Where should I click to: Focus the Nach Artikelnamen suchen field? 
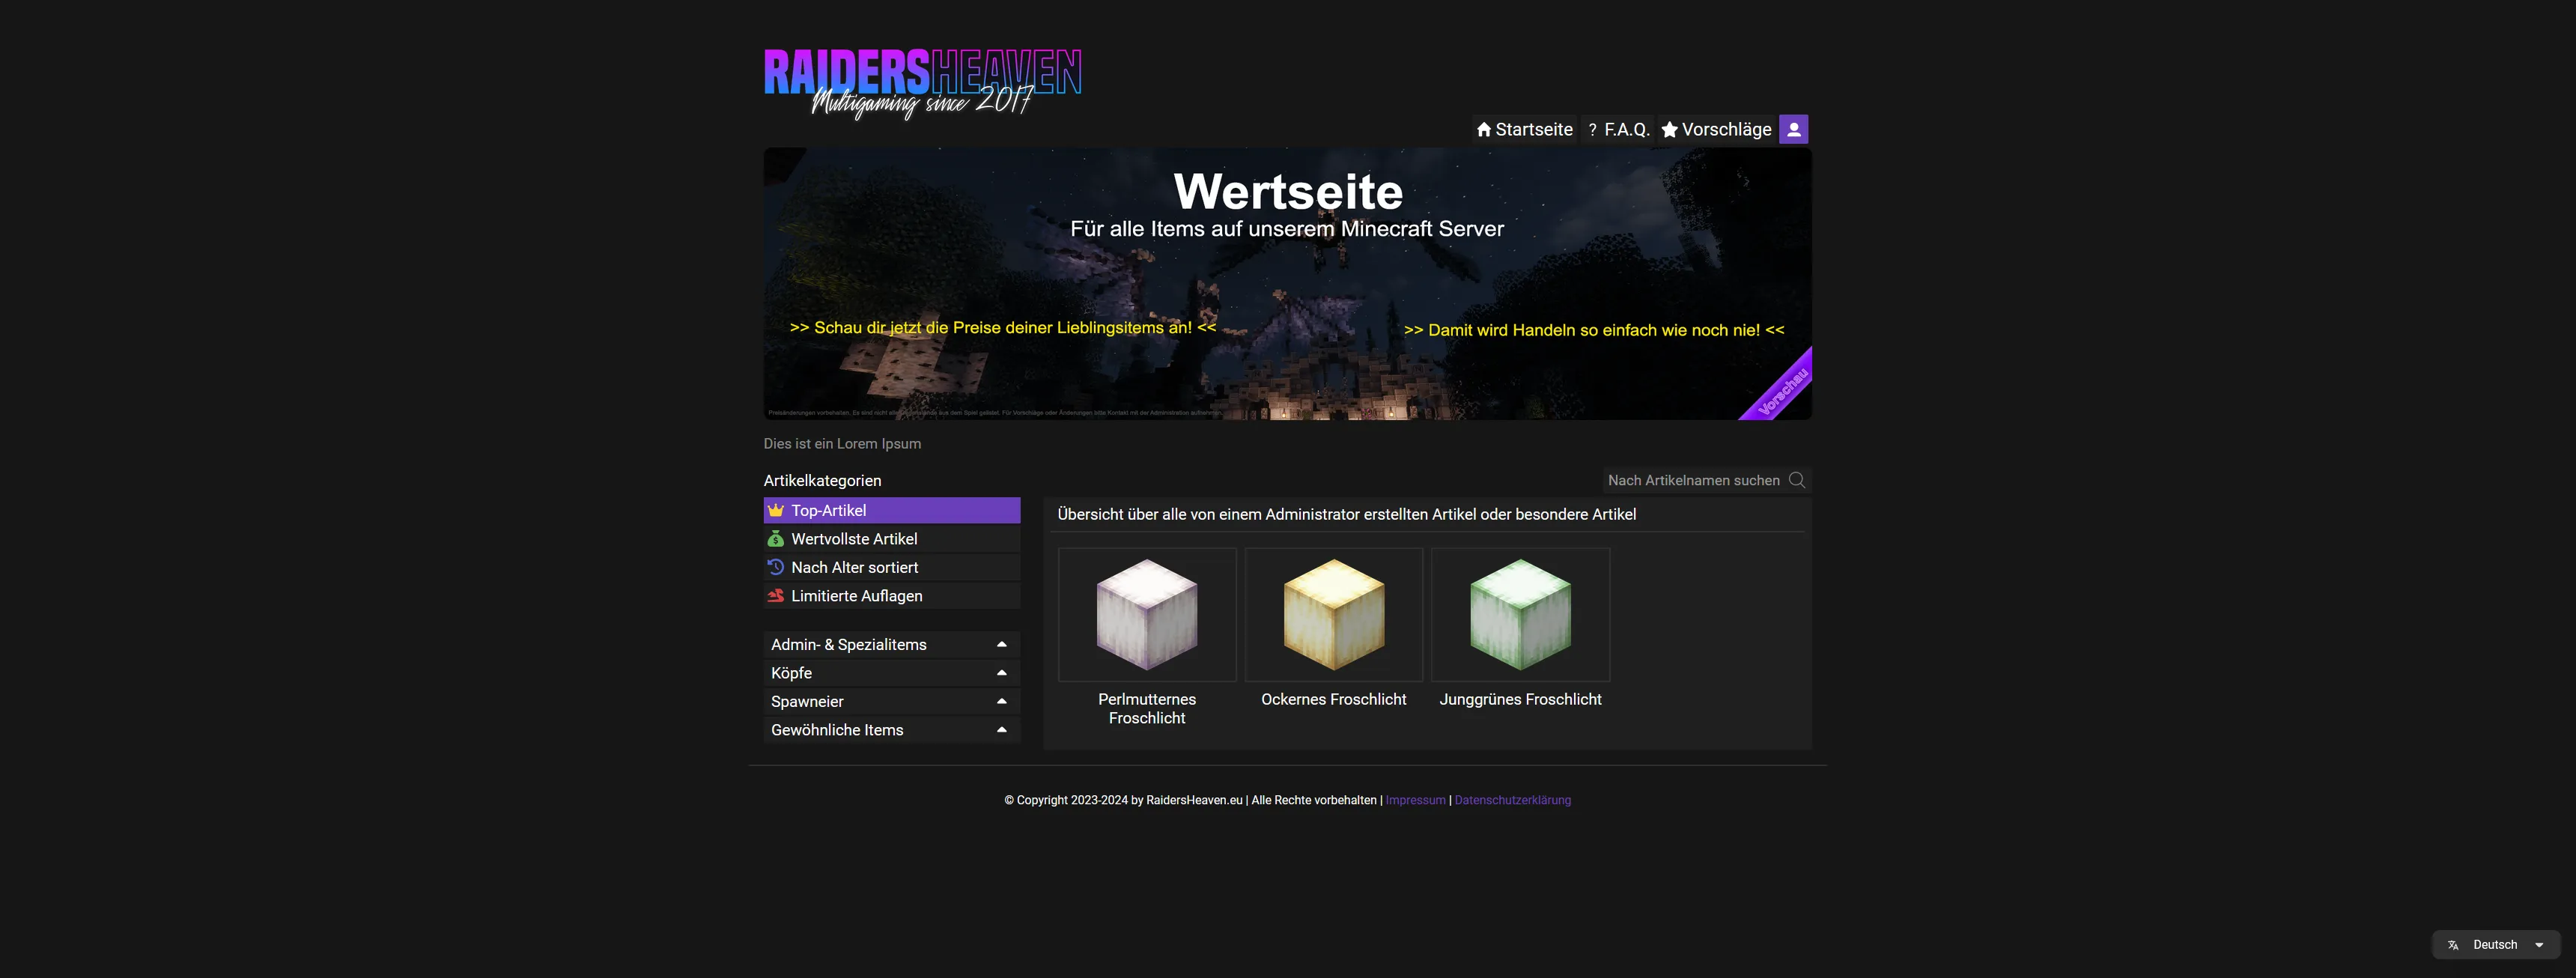pyautogui.click(x=1707, y=480)
